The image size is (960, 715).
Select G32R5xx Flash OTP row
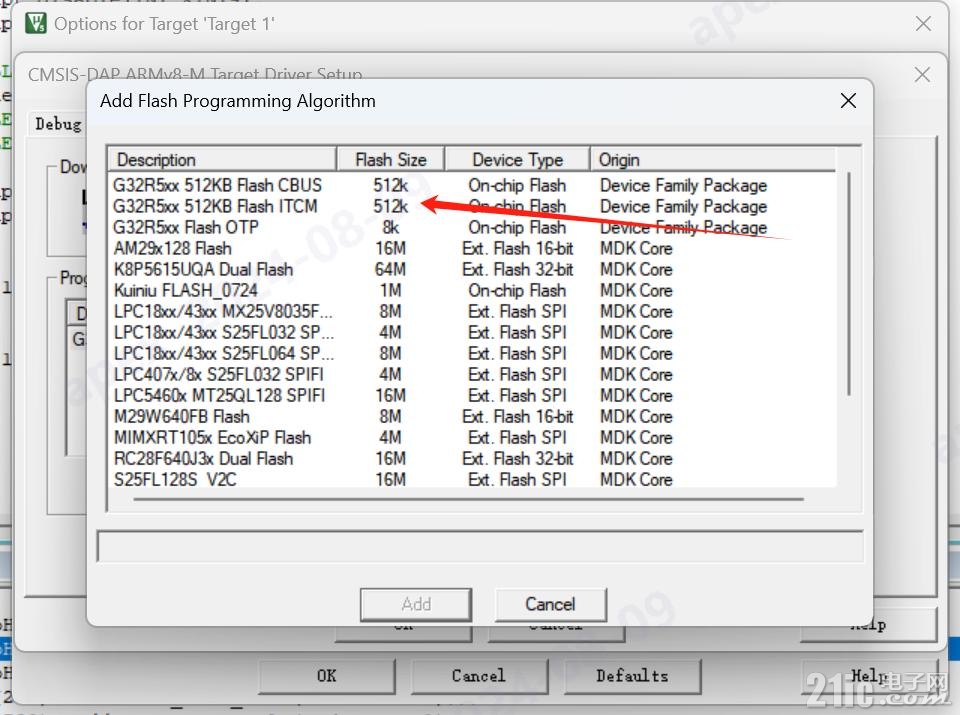pos(471,227)
